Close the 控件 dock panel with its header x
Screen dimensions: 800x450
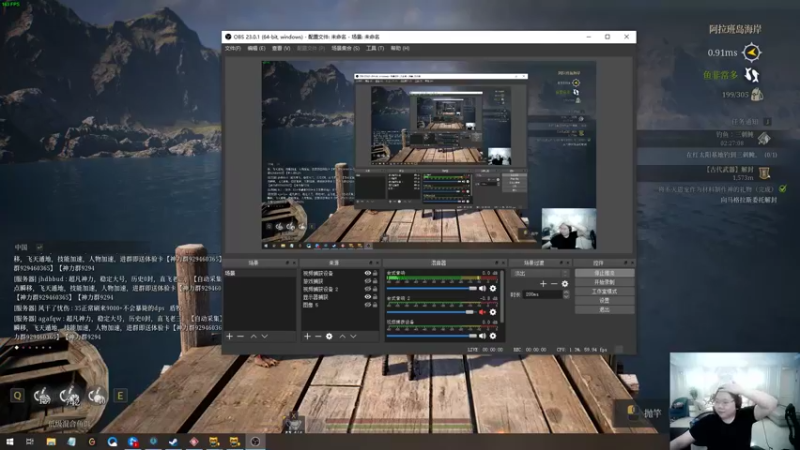(633, 263)
